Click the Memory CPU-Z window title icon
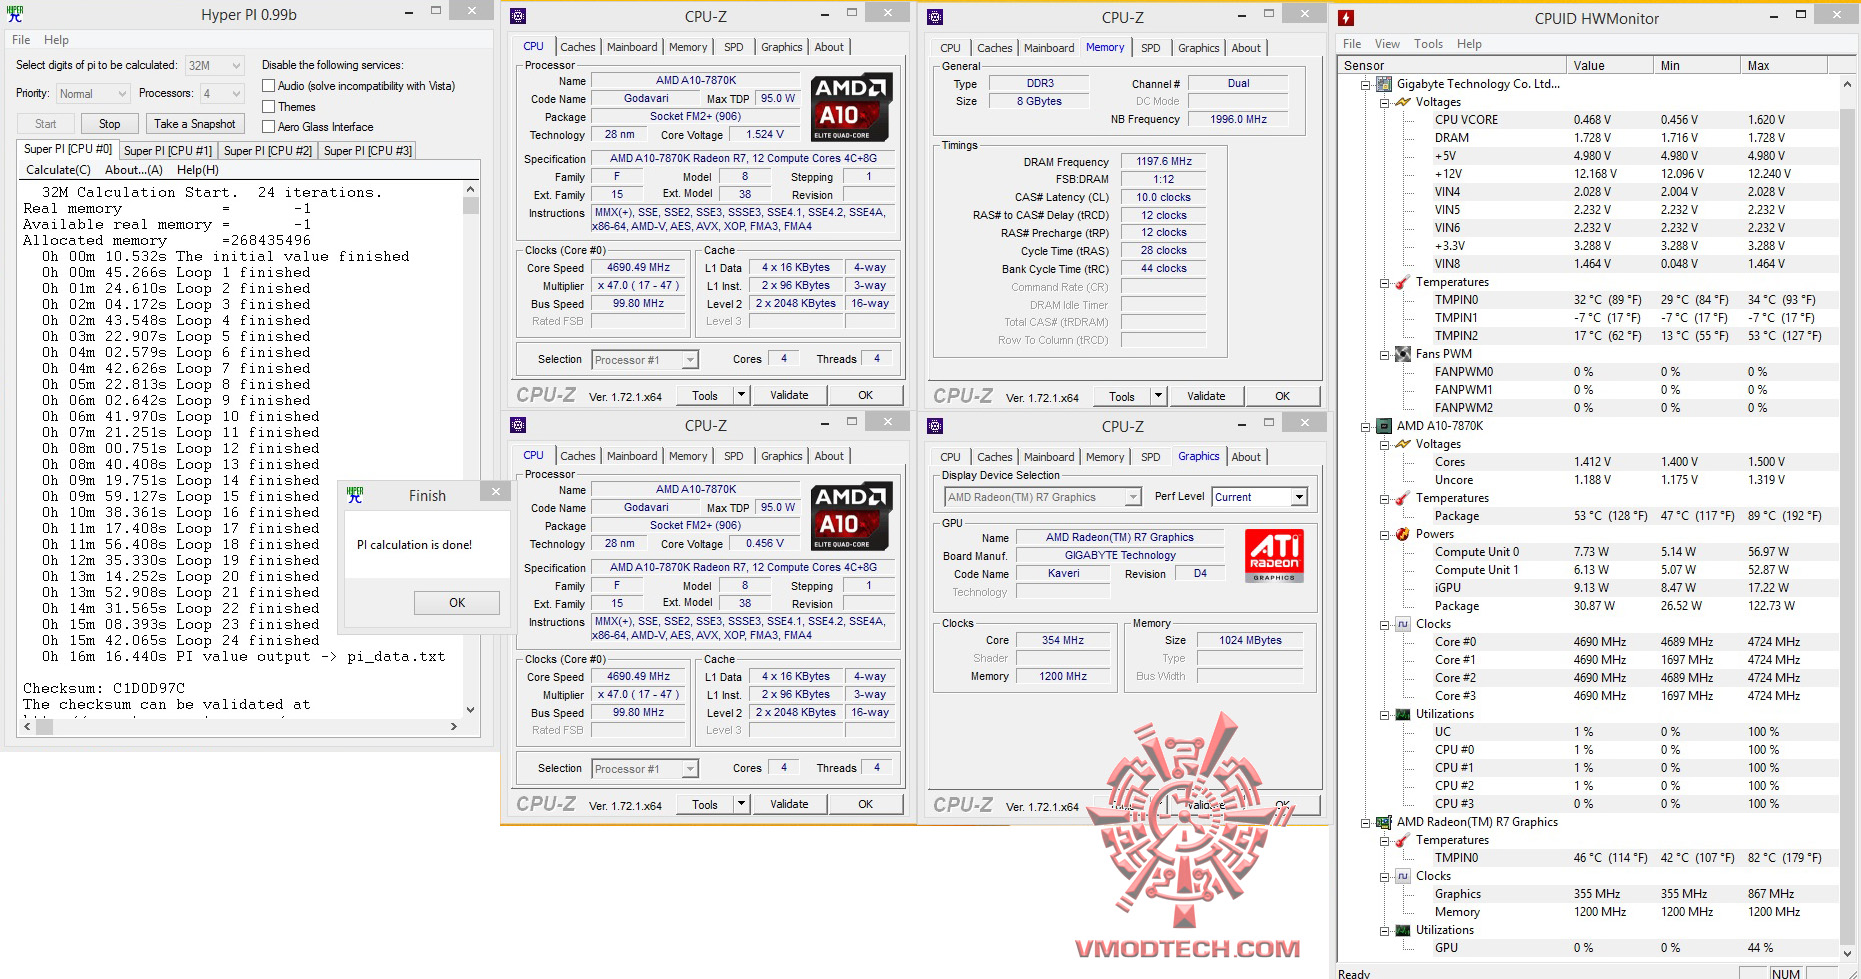The image size is (1861, 979). [x=935, y=17]
